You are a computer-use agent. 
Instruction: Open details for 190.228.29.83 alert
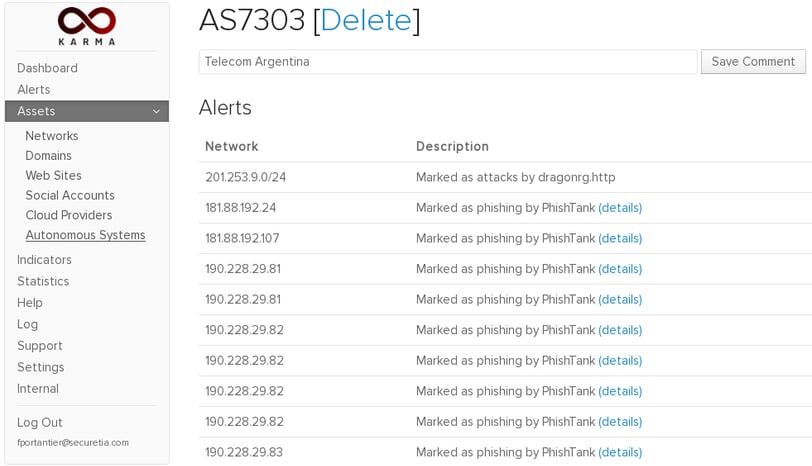tap(620, 452)
